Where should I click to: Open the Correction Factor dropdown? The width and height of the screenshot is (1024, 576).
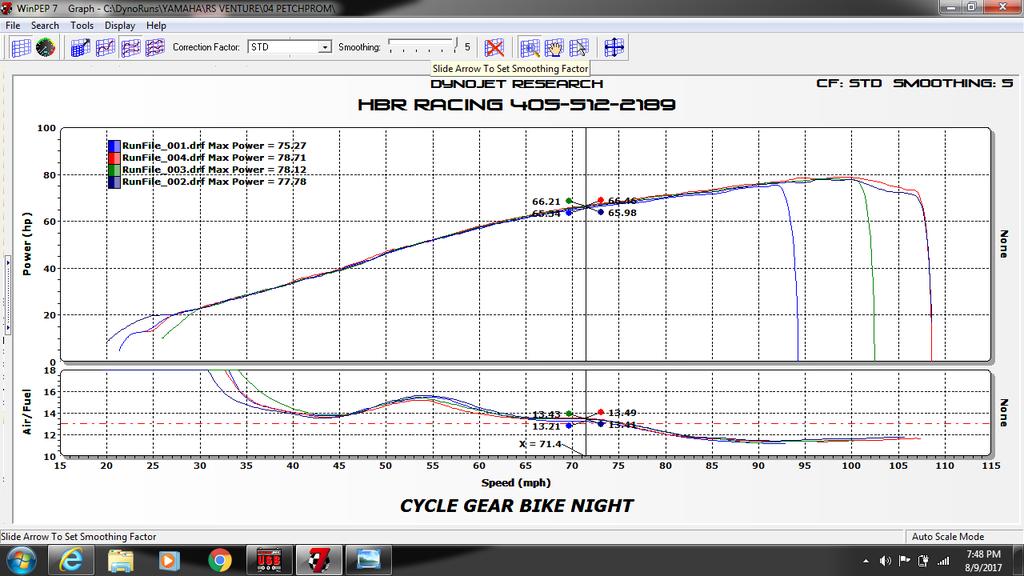coord(324,47)
